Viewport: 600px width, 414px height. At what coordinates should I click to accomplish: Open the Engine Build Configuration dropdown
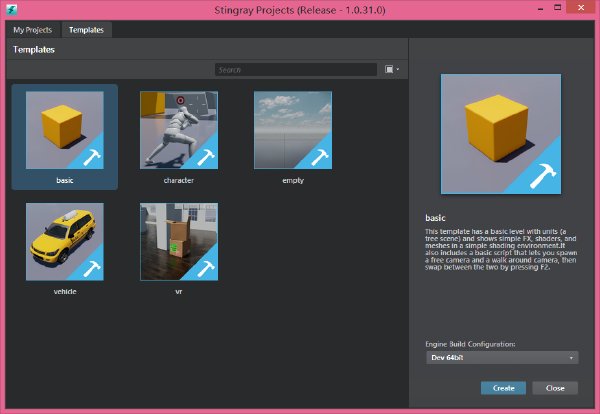click(x=502, y=358)
